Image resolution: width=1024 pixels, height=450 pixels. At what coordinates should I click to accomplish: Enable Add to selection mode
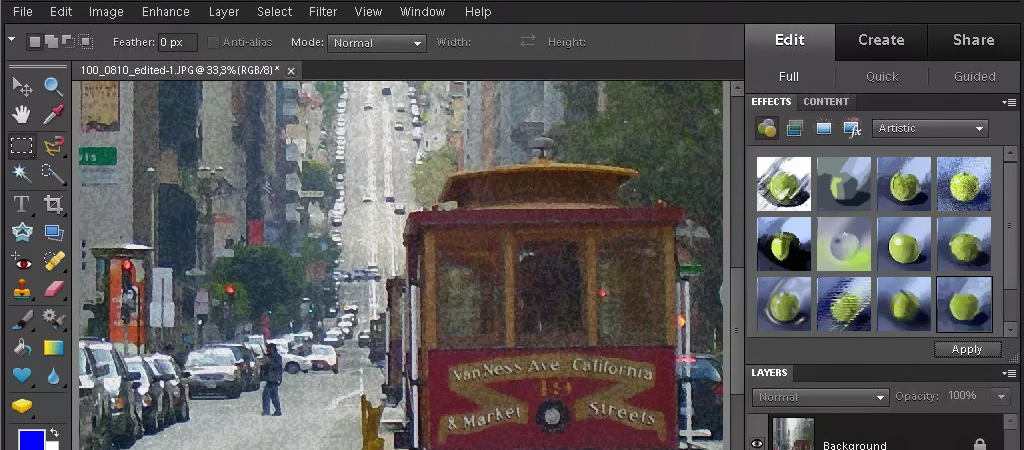pyautogui.click(x=52, y=42)
